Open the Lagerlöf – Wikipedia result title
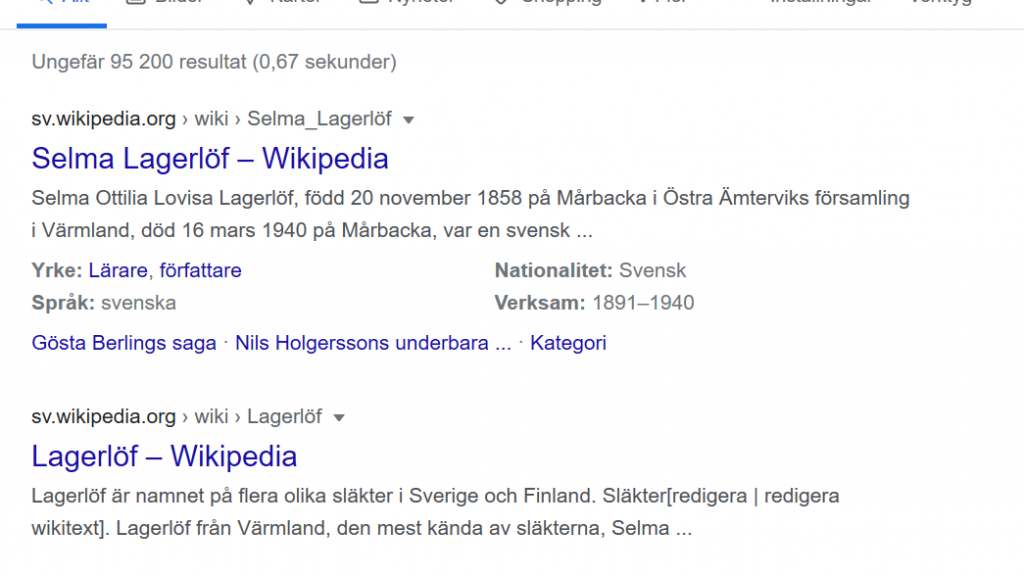The image size is (1024, 576). 164,456
